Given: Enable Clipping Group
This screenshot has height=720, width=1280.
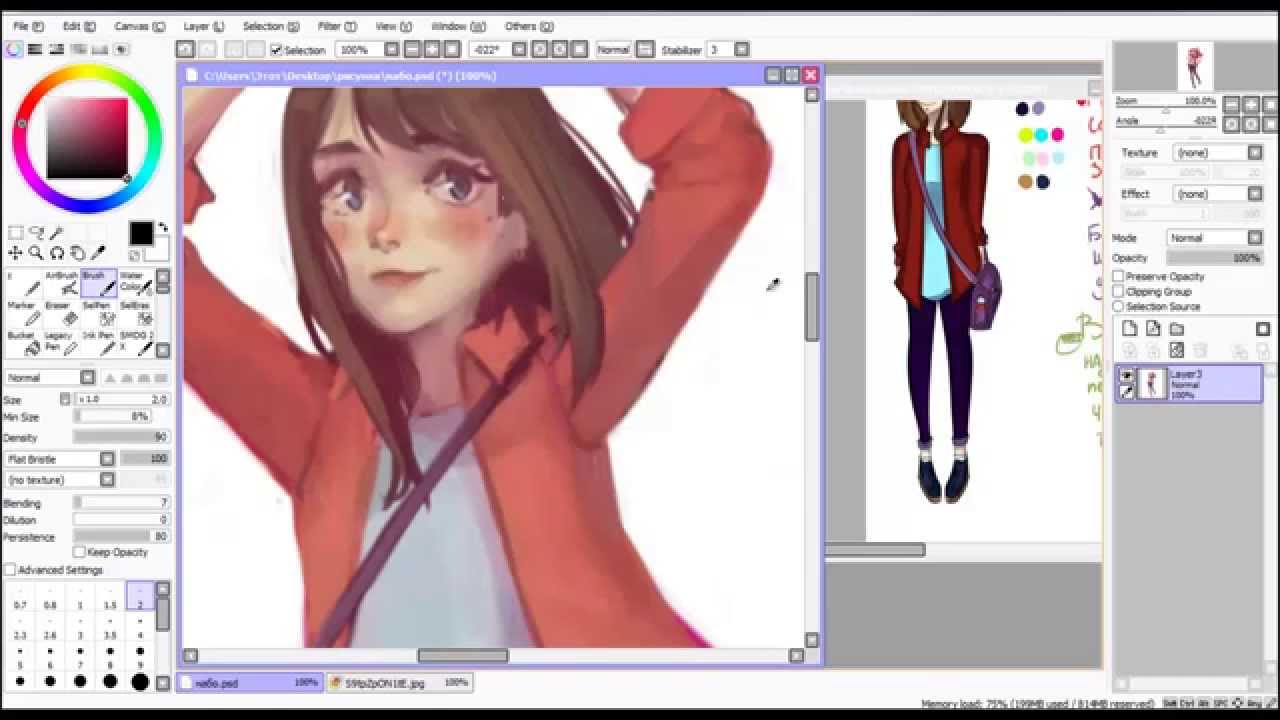Looking at the screenshot, I should click(1119, 291).
